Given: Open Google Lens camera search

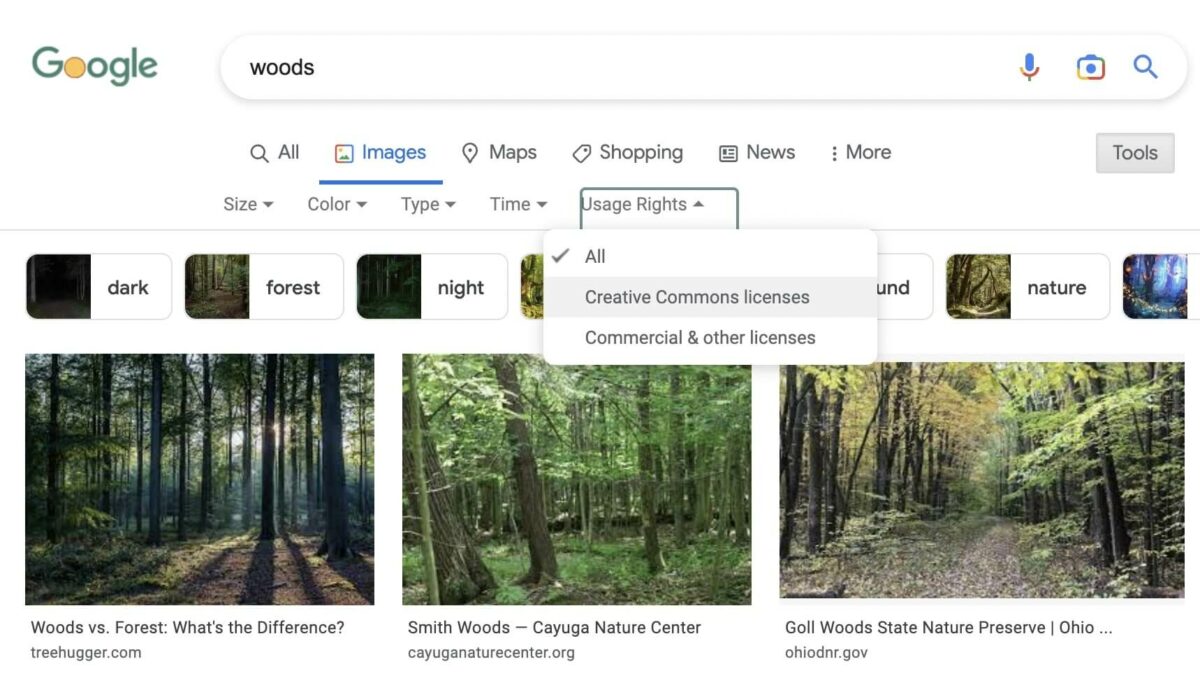Looking at the screenshot, I should pyautogui.click(x=1090, y=66).
